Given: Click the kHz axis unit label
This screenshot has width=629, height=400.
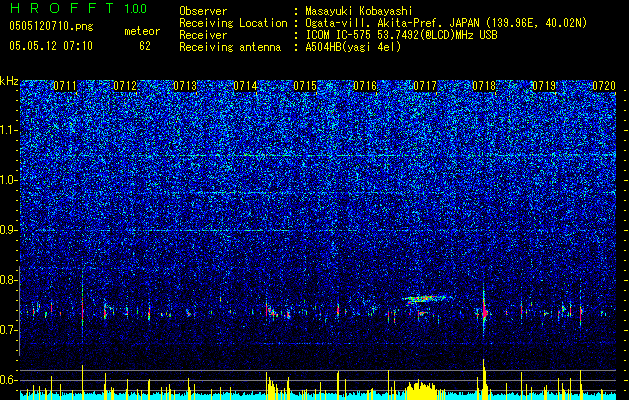Looking at the screenshot, I should point(9,81).
